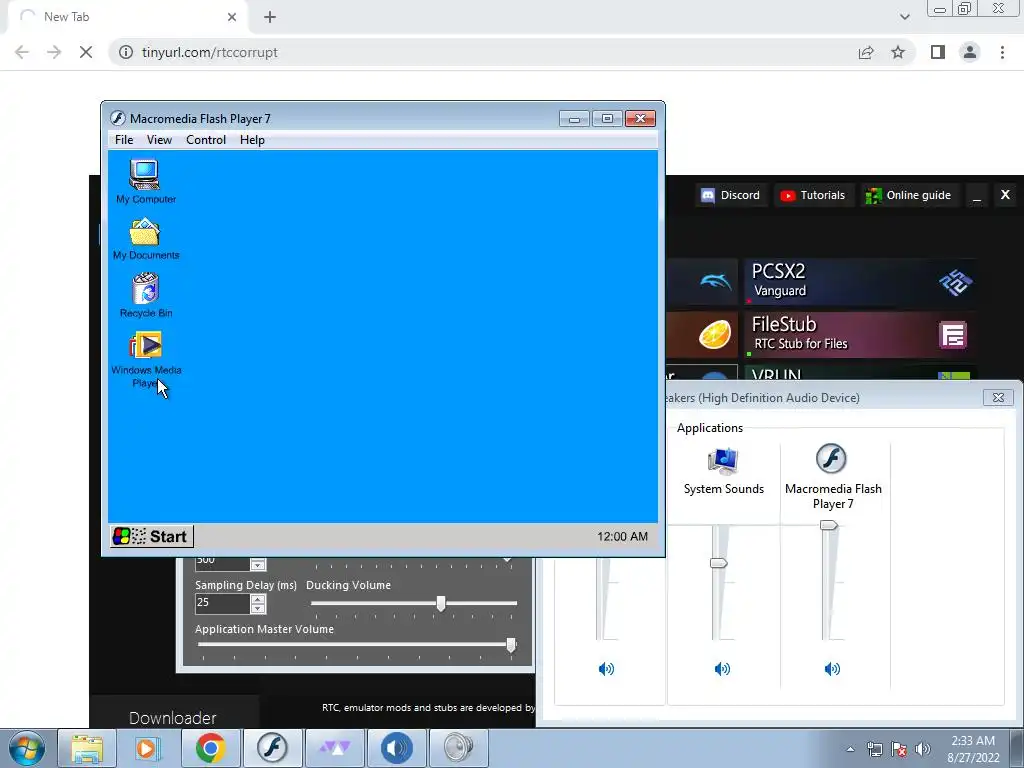
Task: Open Windows Explorer from taskbar
Action: [87, 748]
